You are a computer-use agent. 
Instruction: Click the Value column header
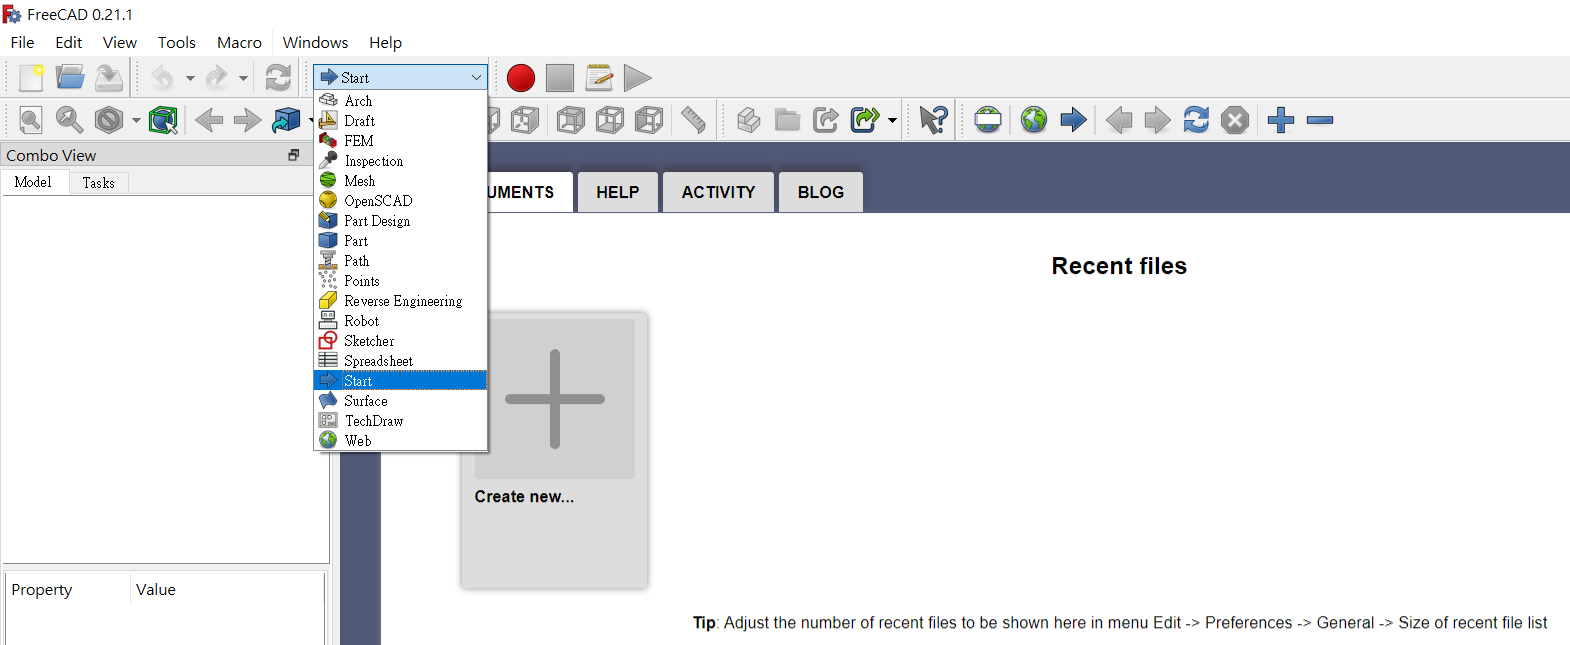pos(227,590)
